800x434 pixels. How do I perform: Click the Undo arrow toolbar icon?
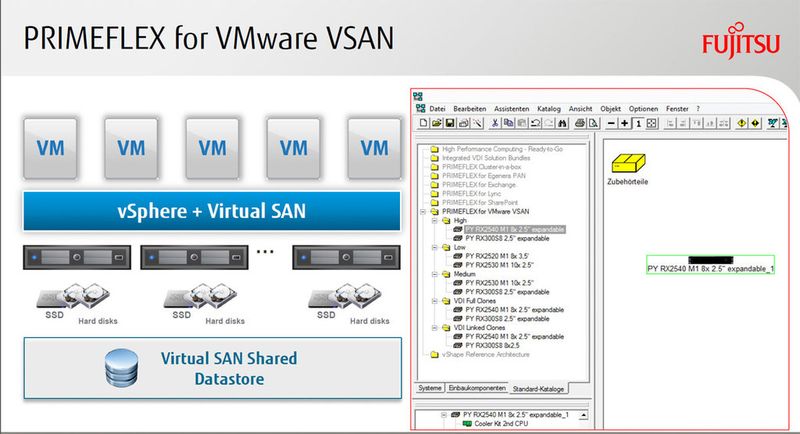(x=535, y=123)
